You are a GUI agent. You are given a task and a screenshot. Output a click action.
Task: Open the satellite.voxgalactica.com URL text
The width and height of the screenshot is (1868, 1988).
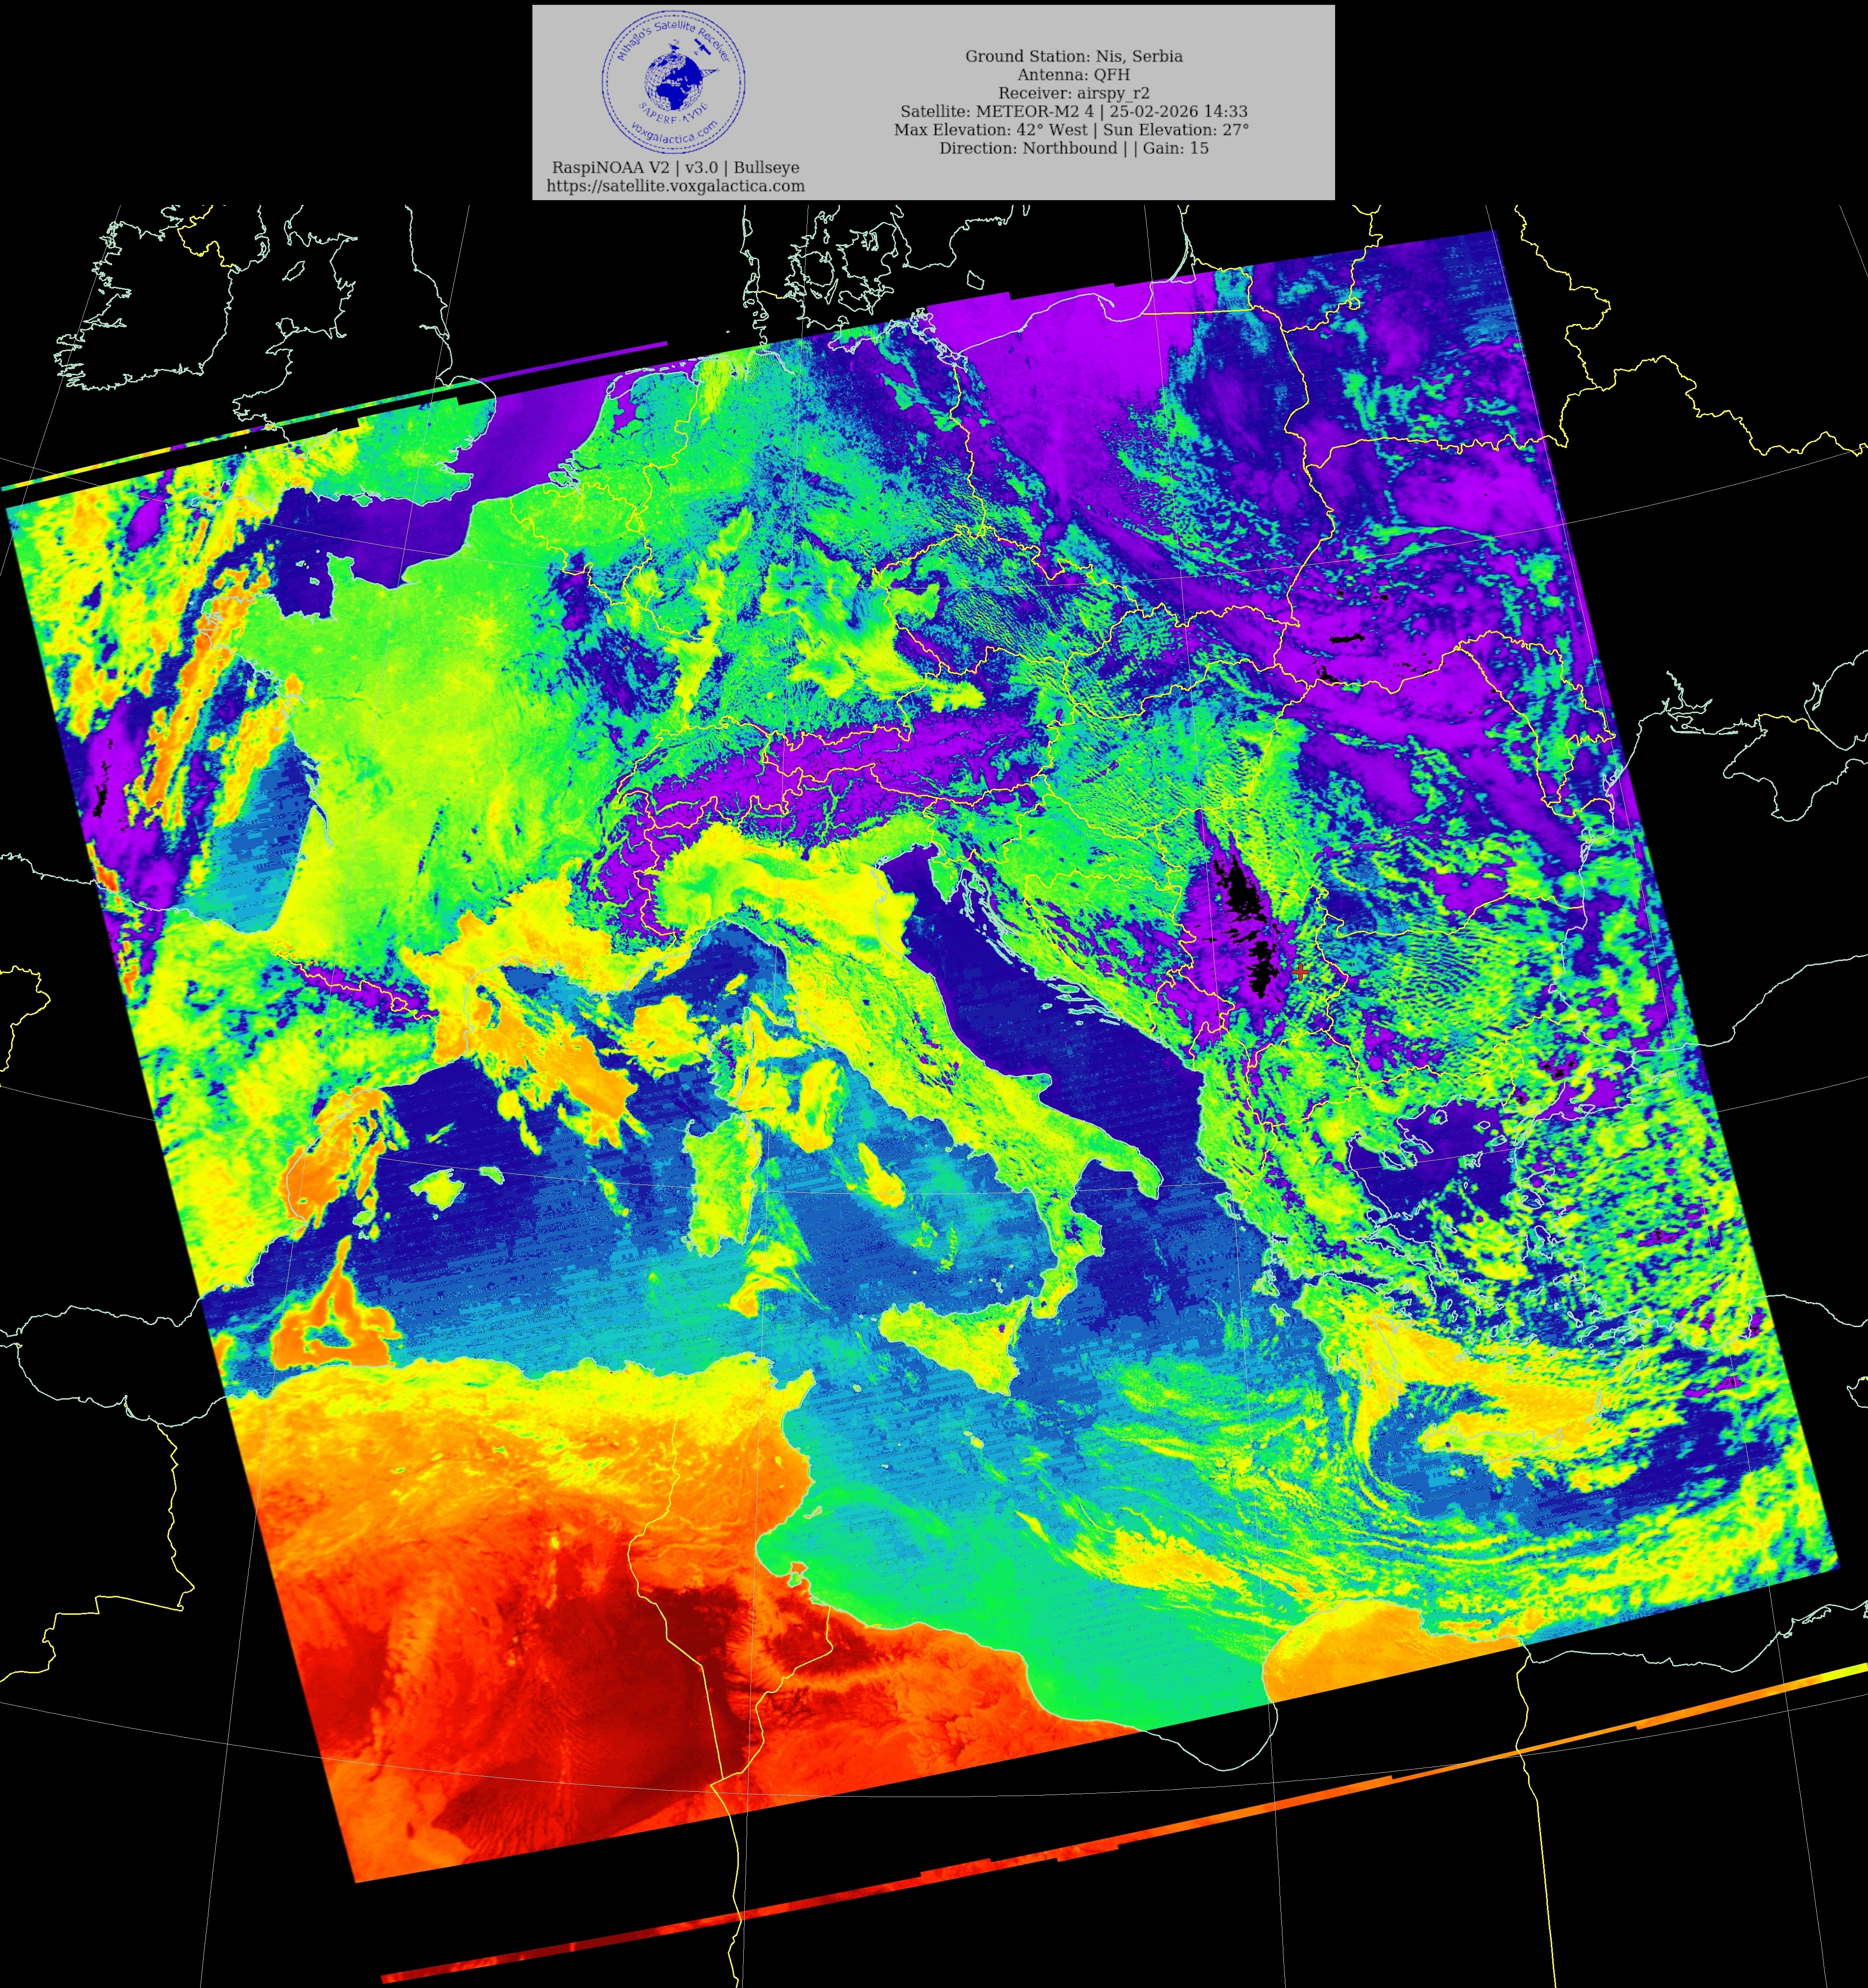tap(675, 186)
